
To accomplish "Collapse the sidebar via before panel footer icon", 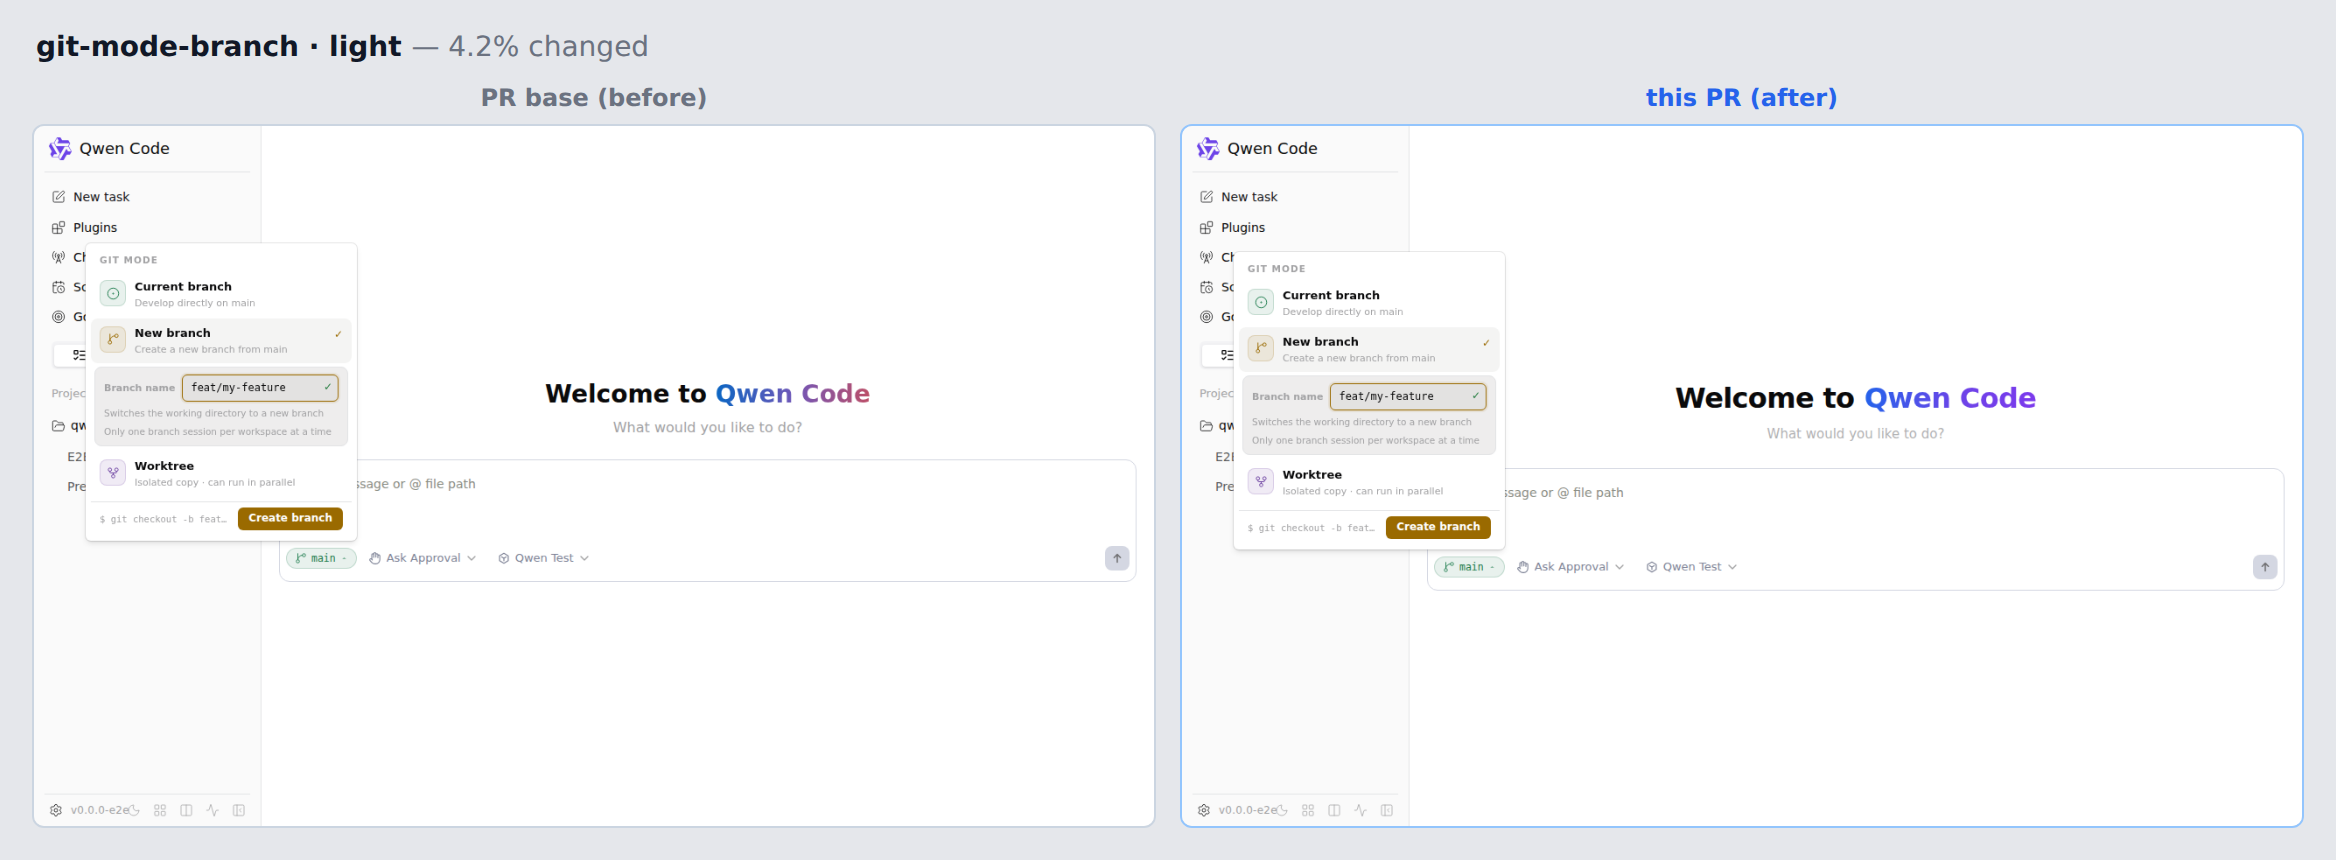I will pos(239,810).
